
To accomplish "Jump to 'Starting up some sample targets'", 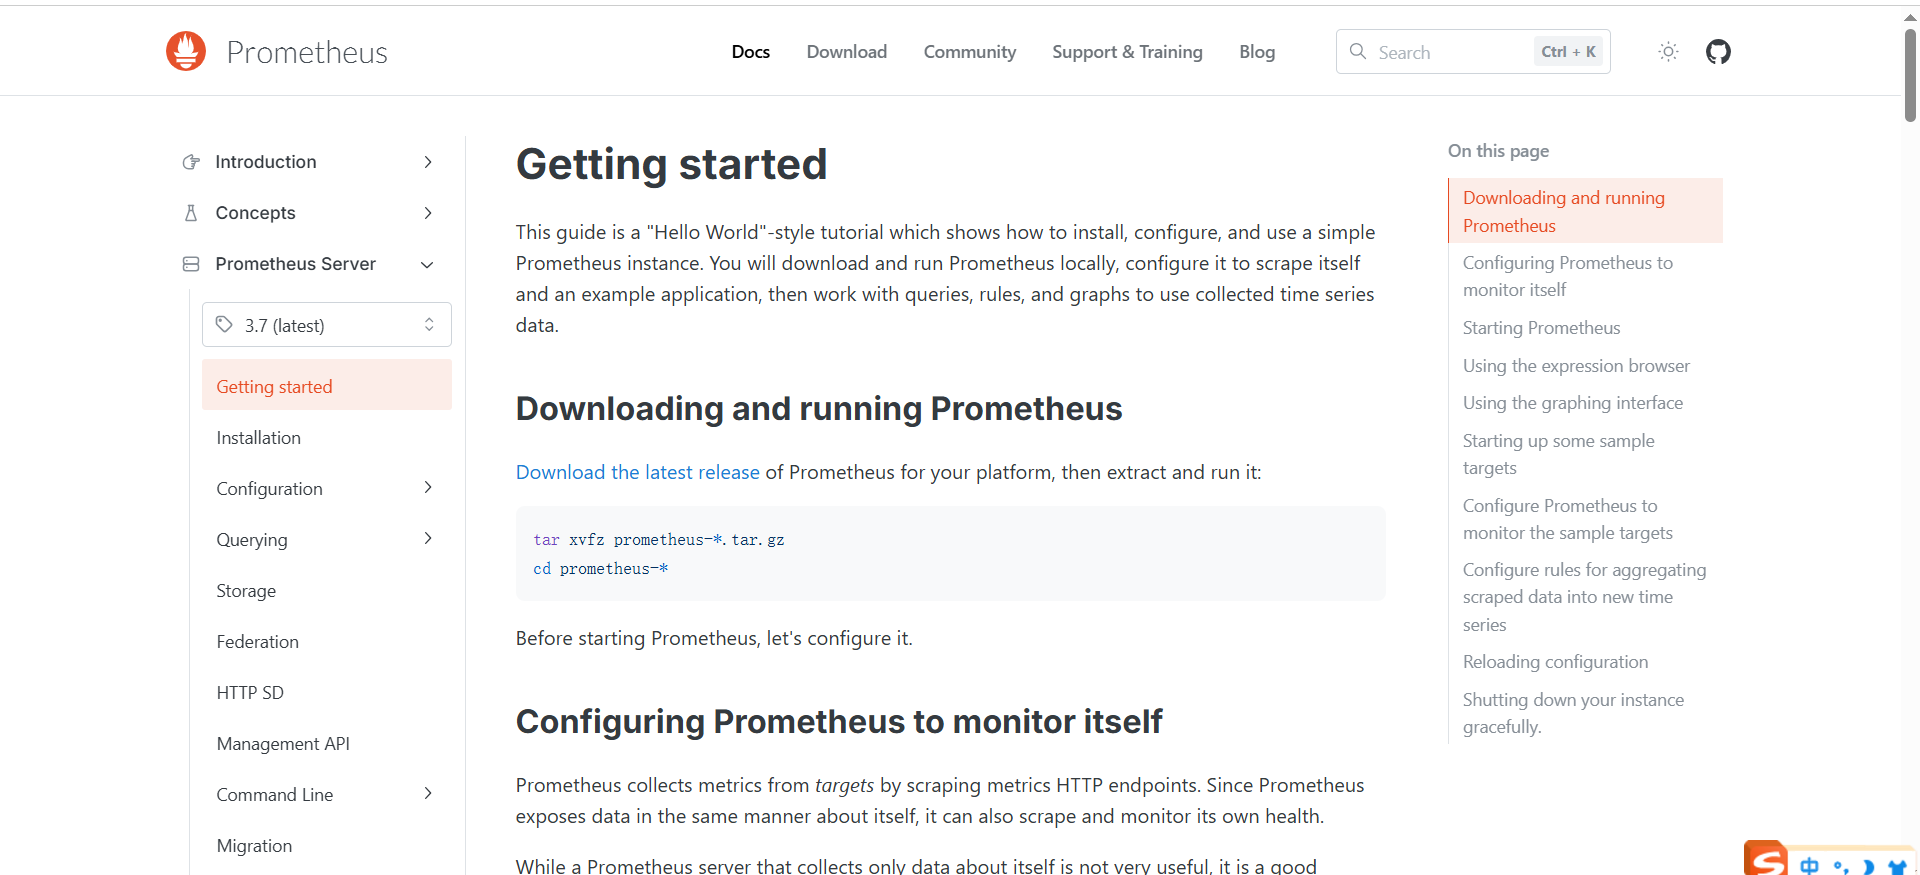I will pos(1558,454).
